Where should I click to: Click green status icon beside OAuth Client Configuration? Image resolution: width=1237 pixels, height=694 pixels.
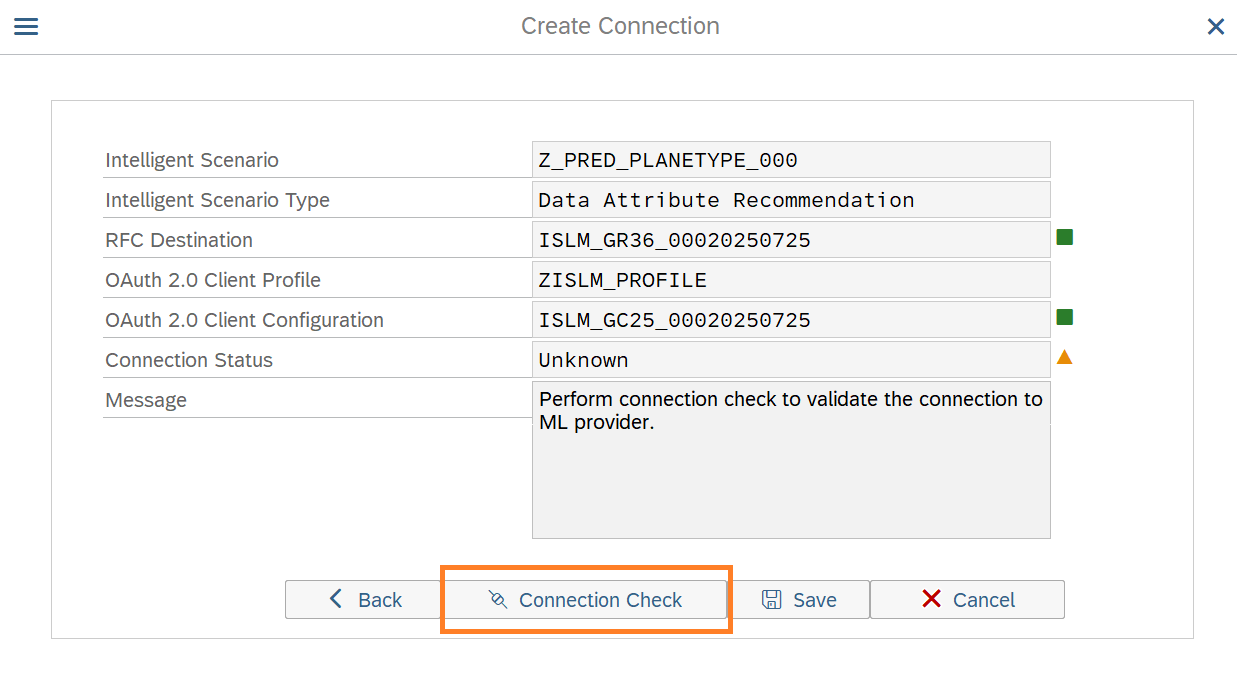(x=1064, y=318)
